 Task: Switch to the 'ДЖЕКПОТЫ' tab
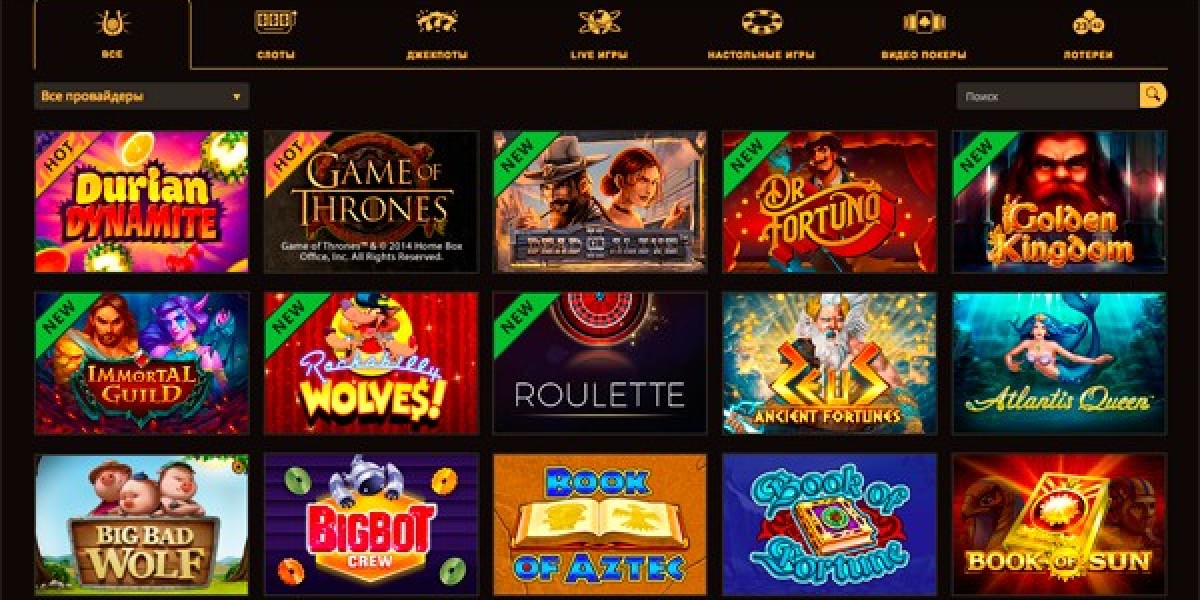[x=437, y=55]
